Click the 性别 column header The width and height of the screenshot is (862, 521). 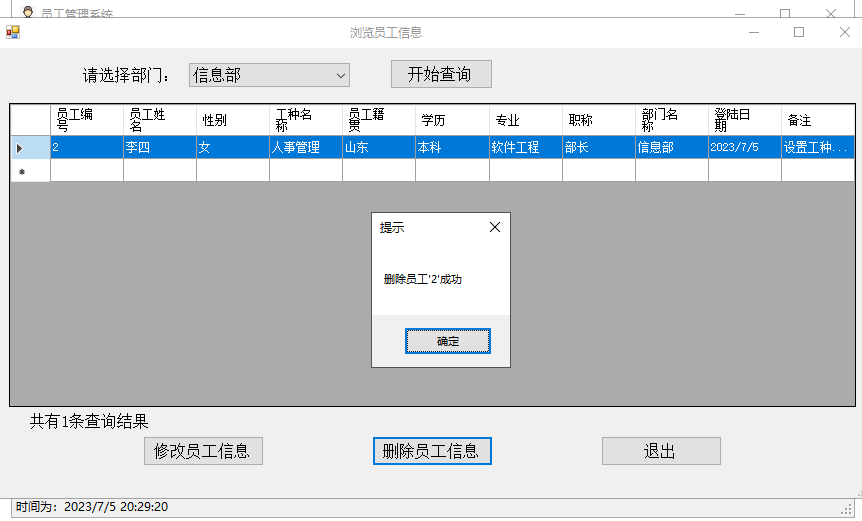pos(232,120)
